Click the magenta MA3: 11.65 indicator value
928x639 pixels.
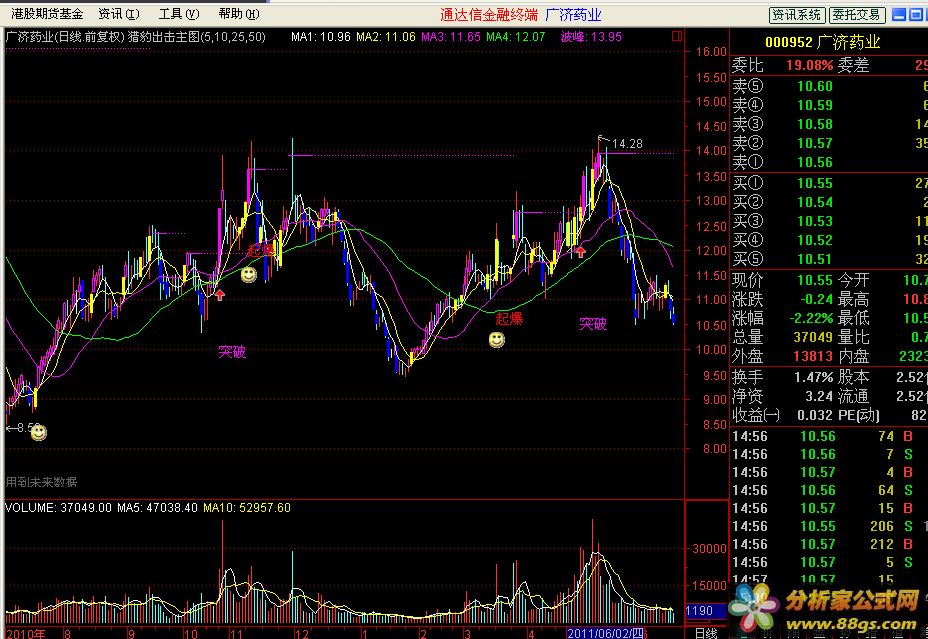coord(451,37)
